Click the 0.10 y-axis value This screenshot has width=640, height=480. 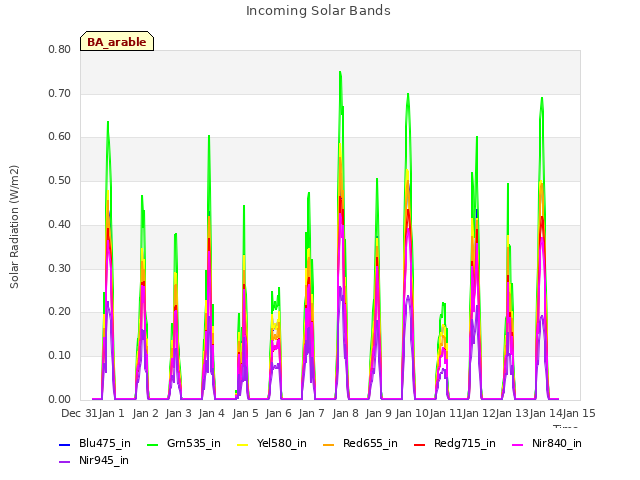click(60, 356)
